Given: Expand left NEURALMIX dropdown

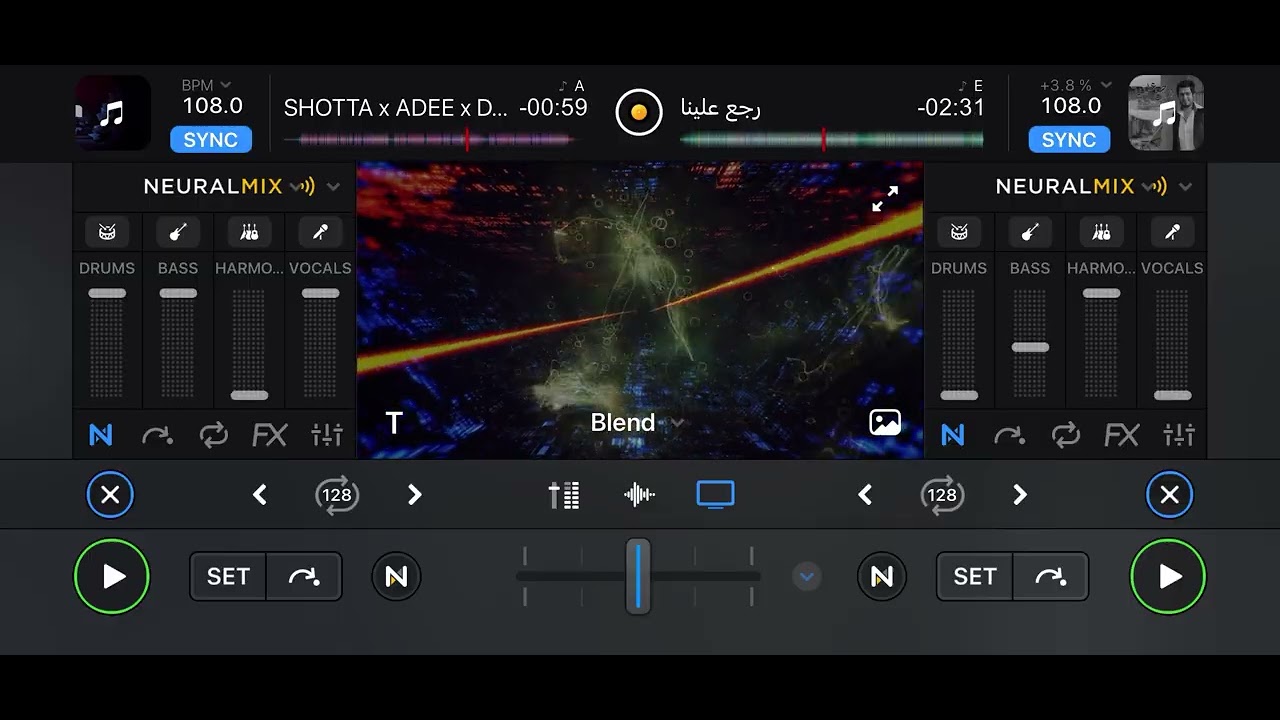Looking at the screenshot, I should 333,187.
